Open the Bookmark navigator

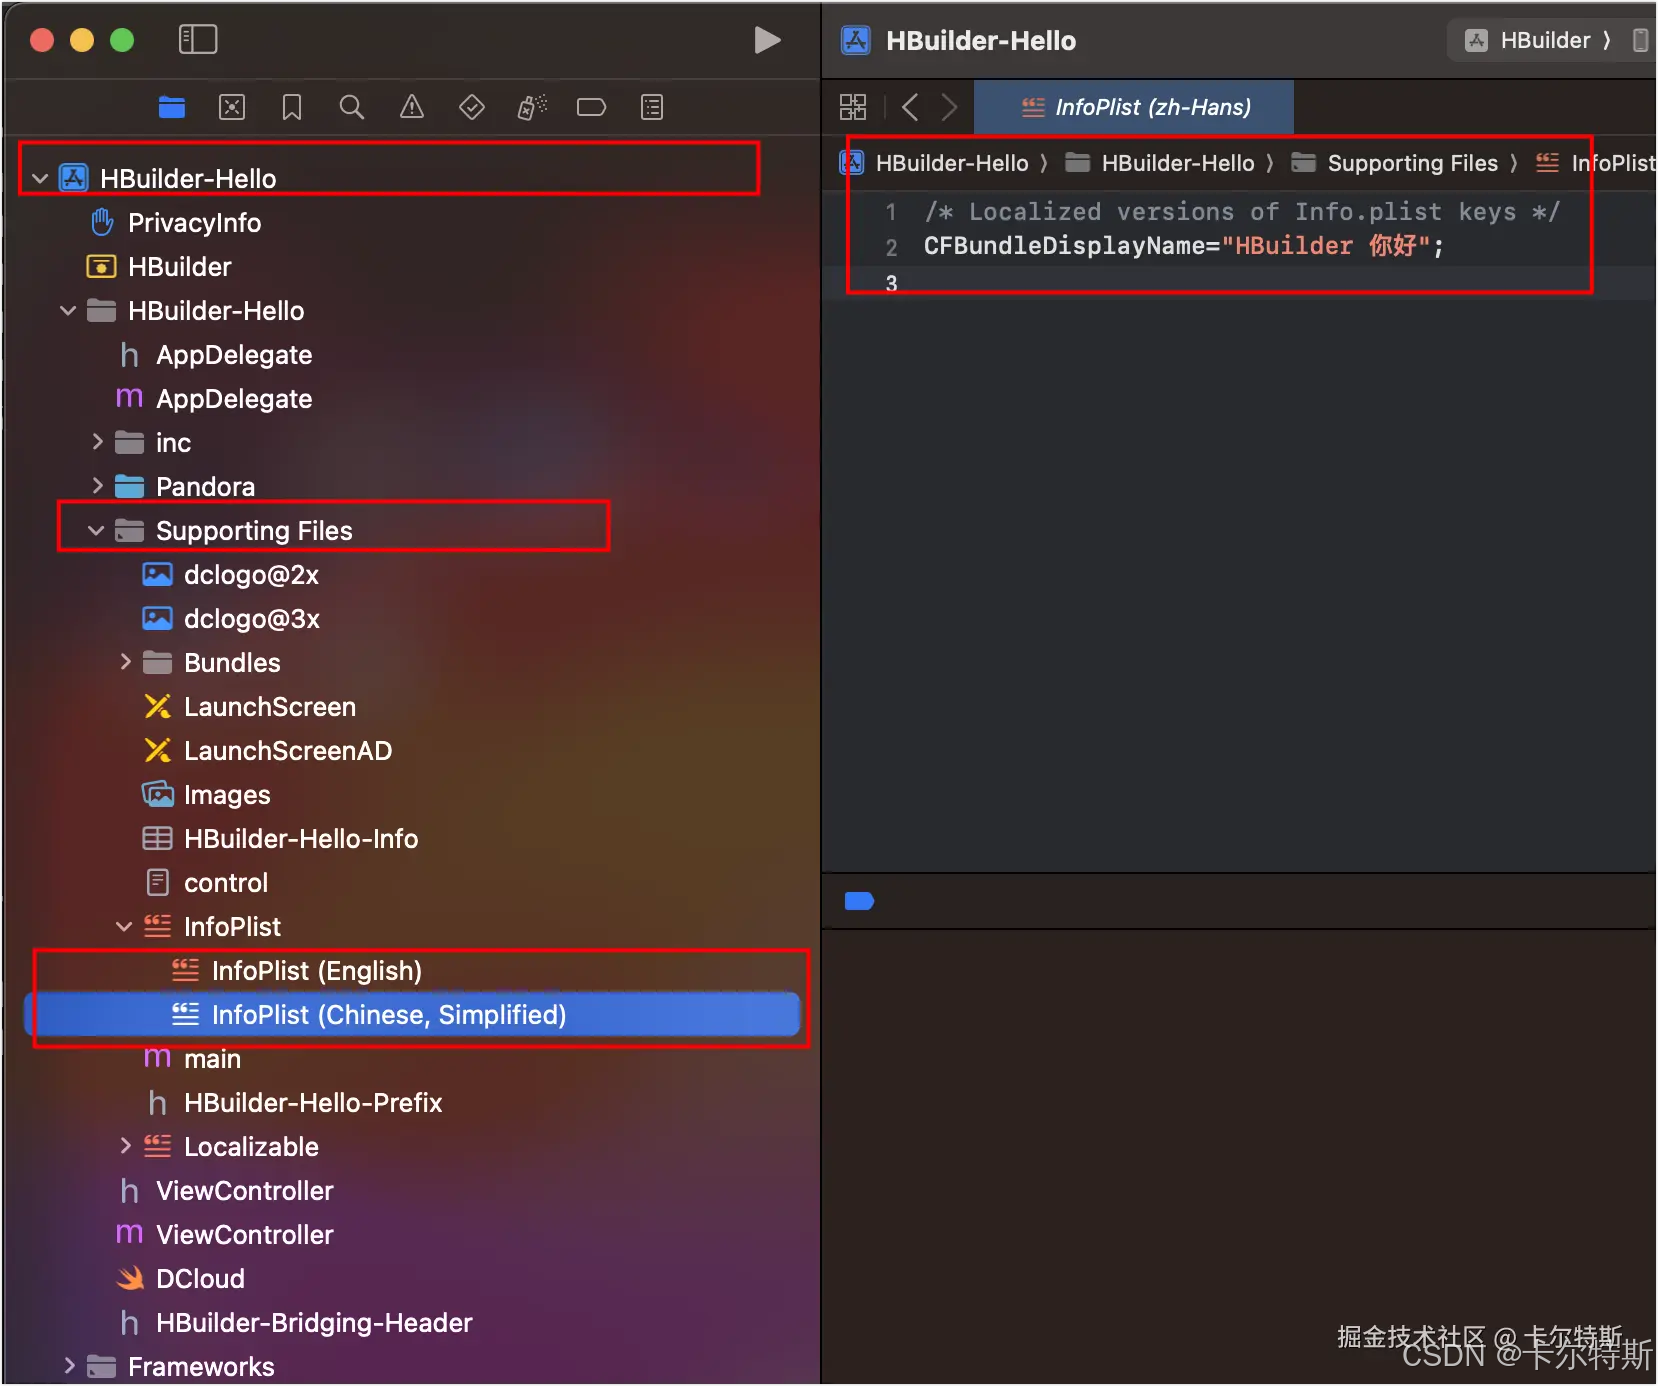292,107
